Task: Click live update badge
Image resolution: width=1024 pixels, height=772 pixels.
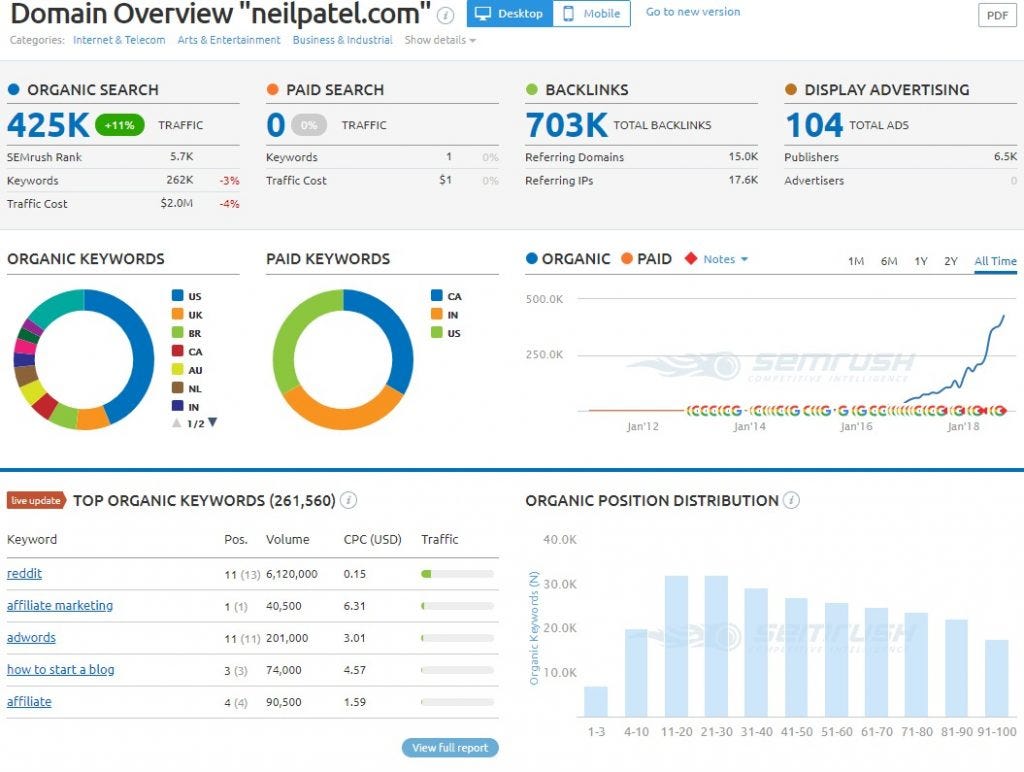Action: 36,500
